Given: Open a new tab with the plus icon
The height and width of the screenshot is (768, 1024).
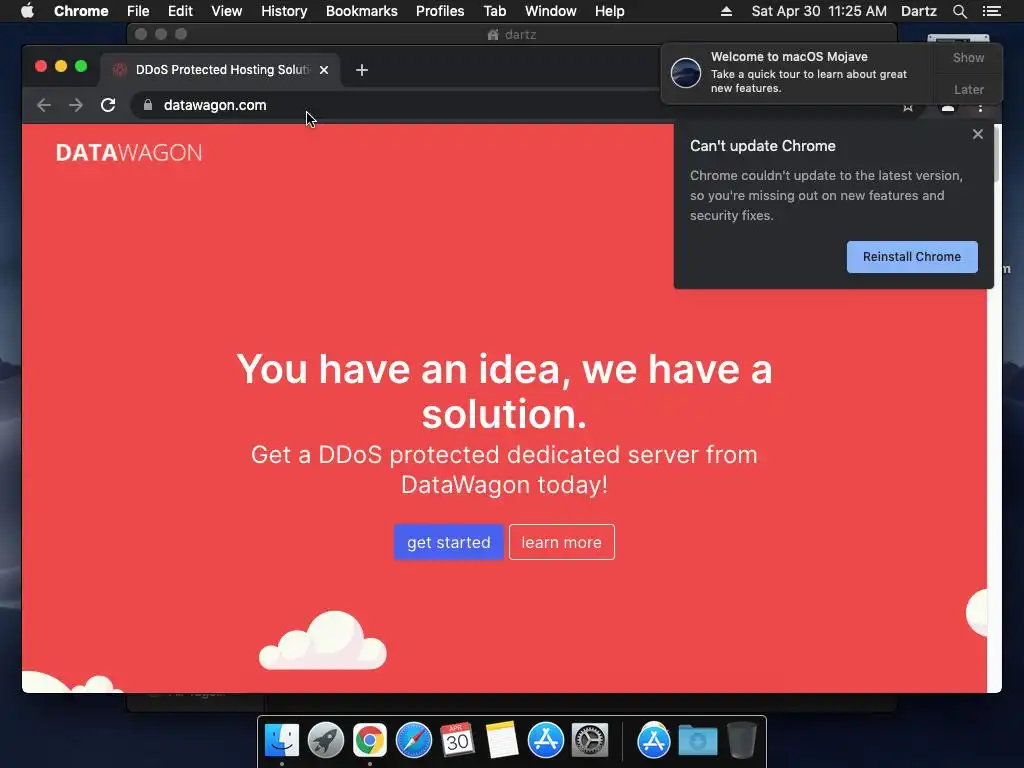Looking at the screenshot, I should (x=362, y=70).
